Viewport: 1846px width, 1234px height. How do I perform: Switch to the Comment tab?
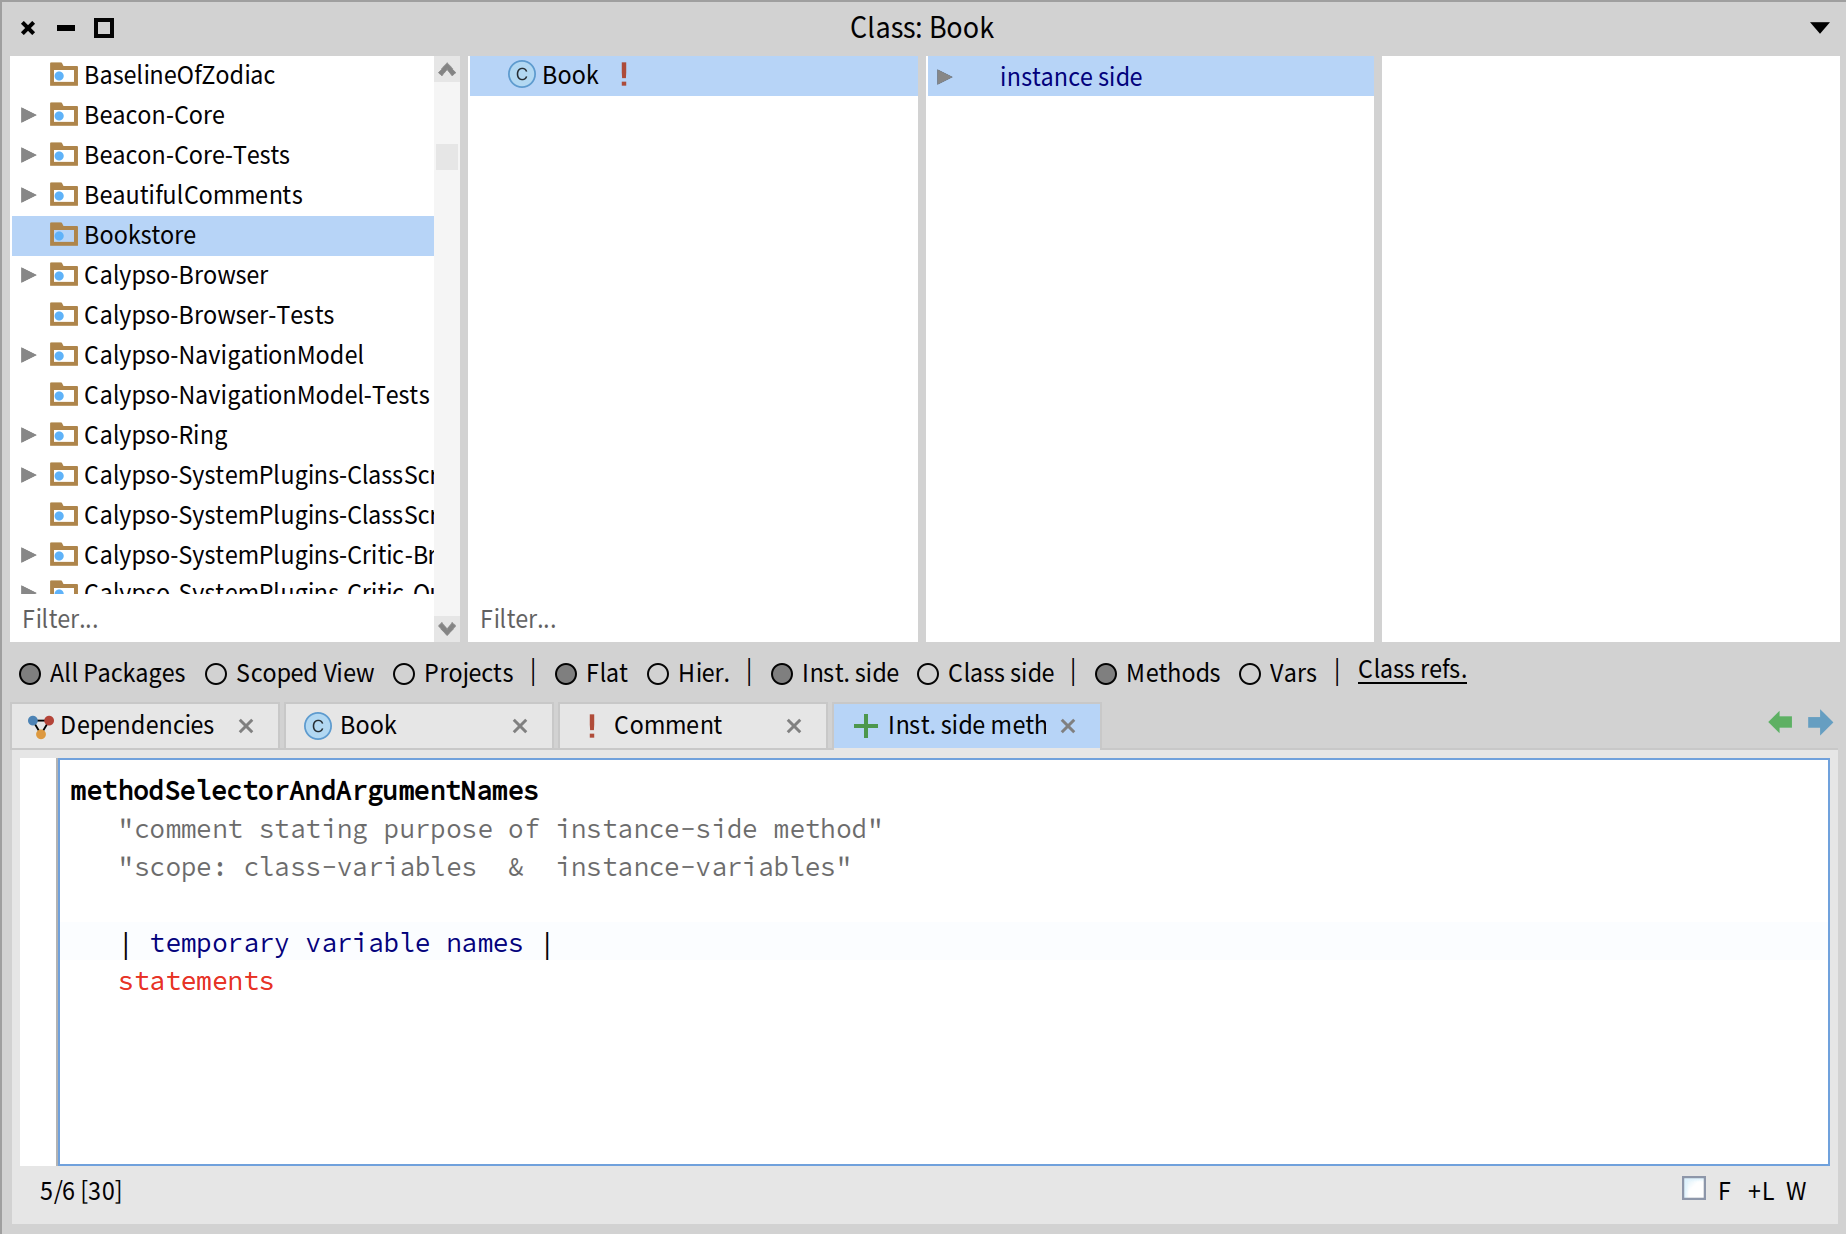pos(667,726)
